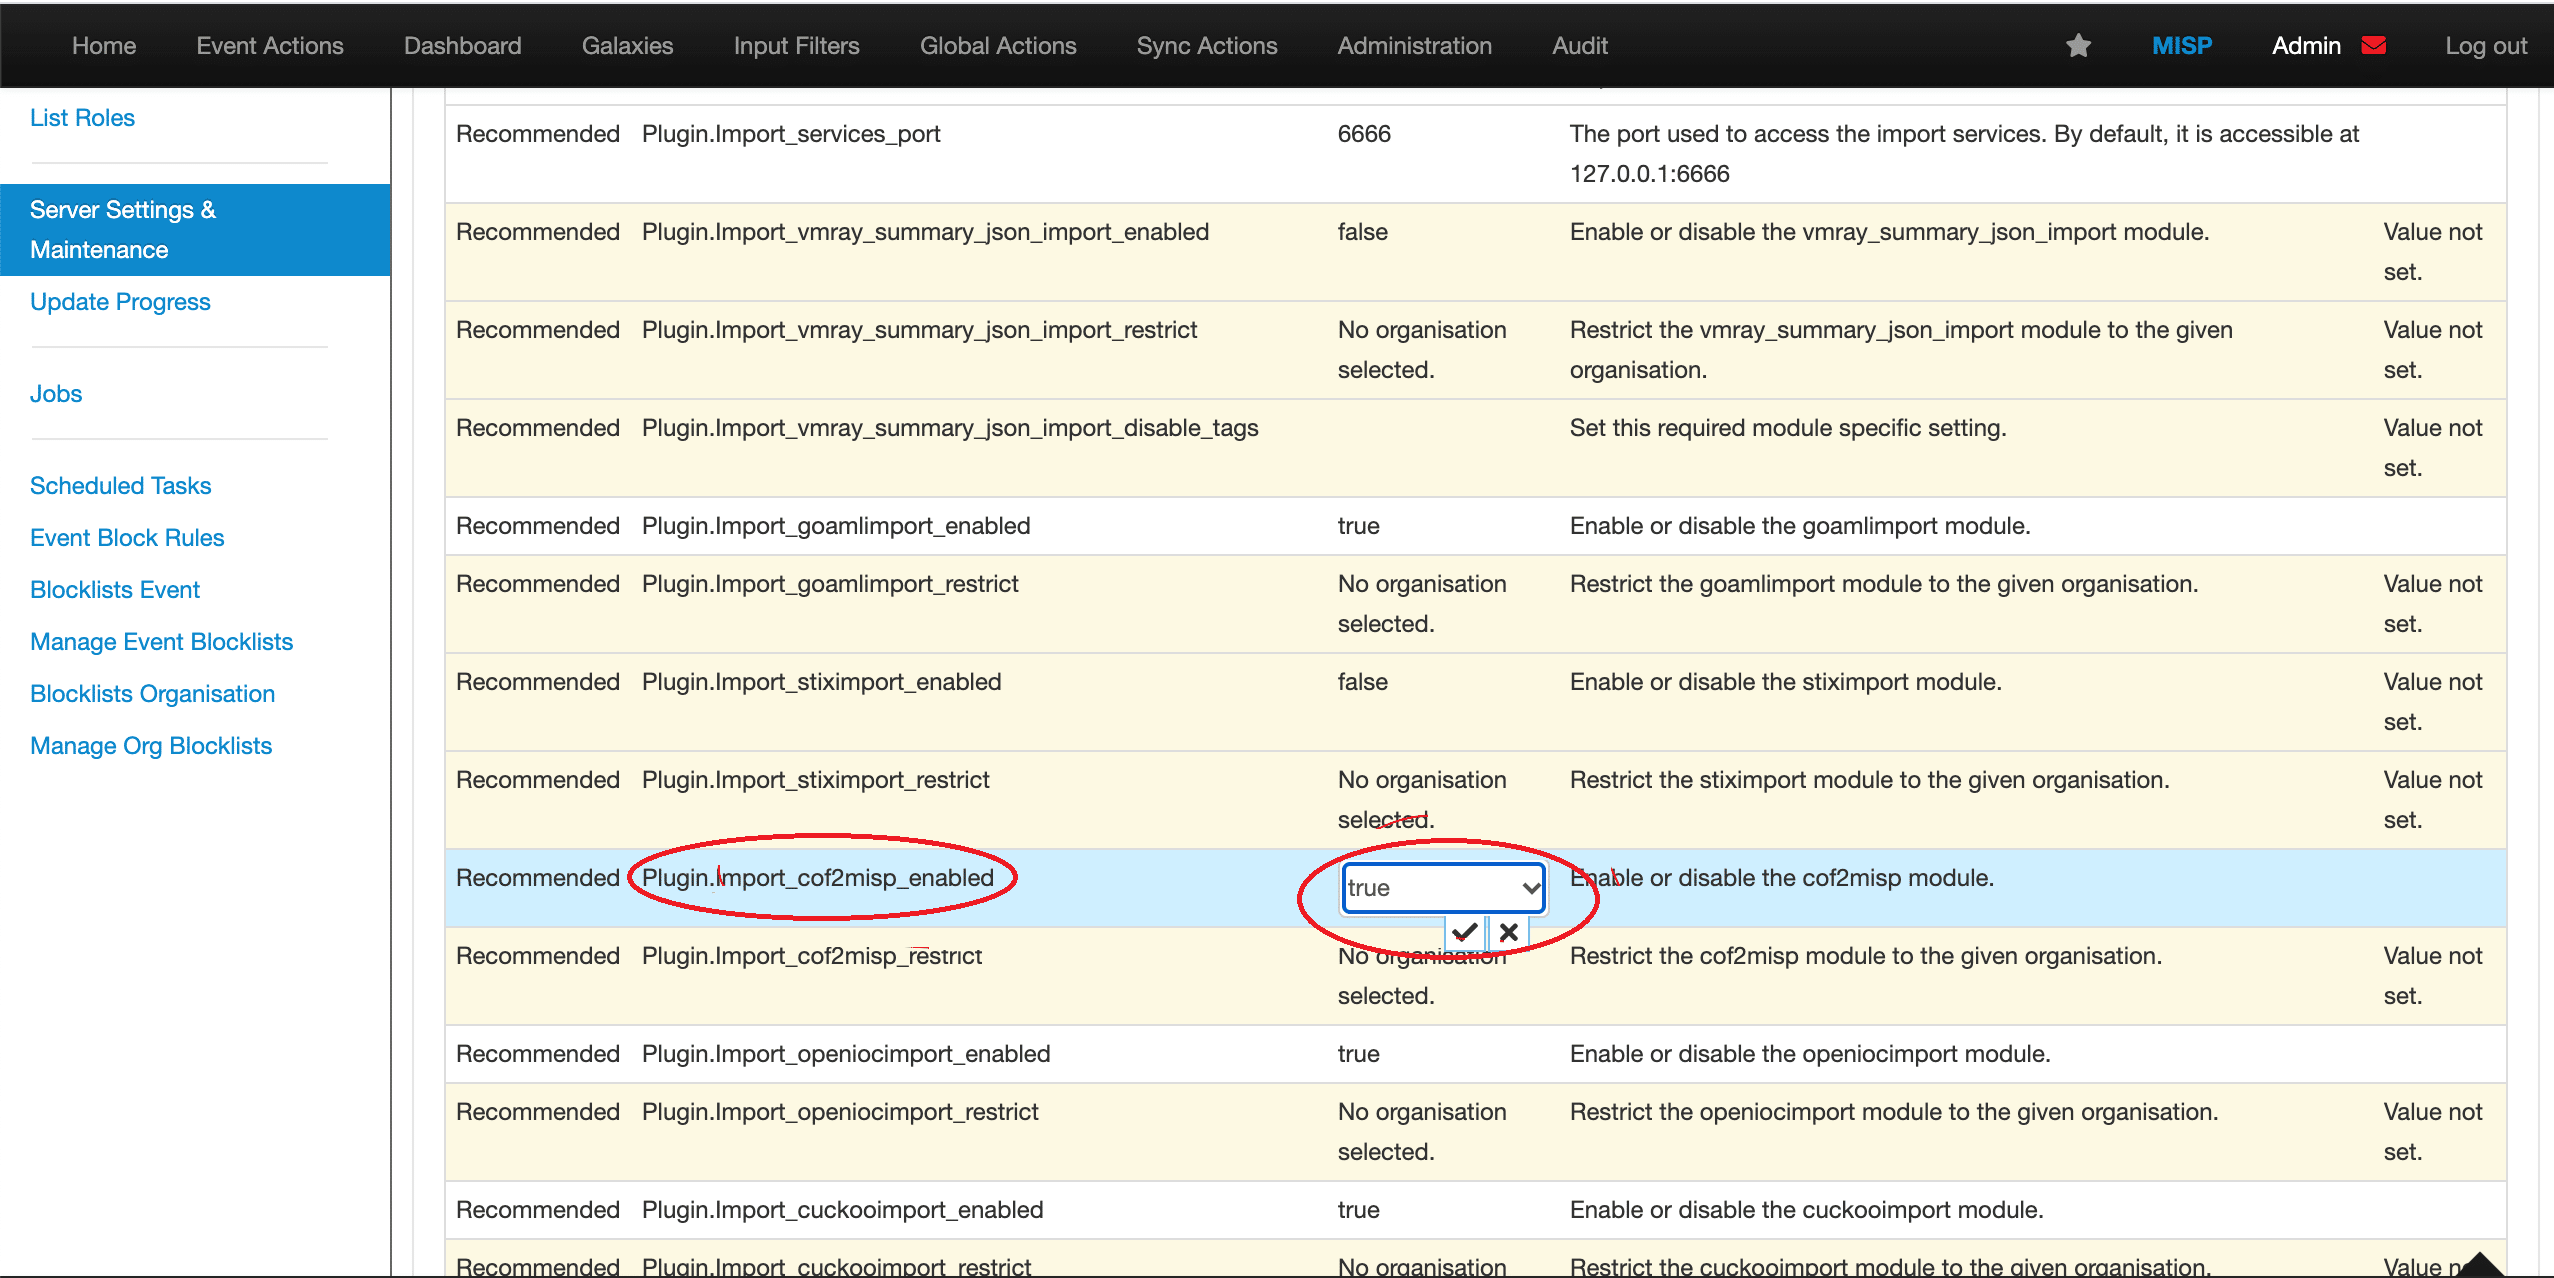The image size is (2554, 1278).
Task: Select Server Settings & Maintenance
Action: click(x=123, y=229)
